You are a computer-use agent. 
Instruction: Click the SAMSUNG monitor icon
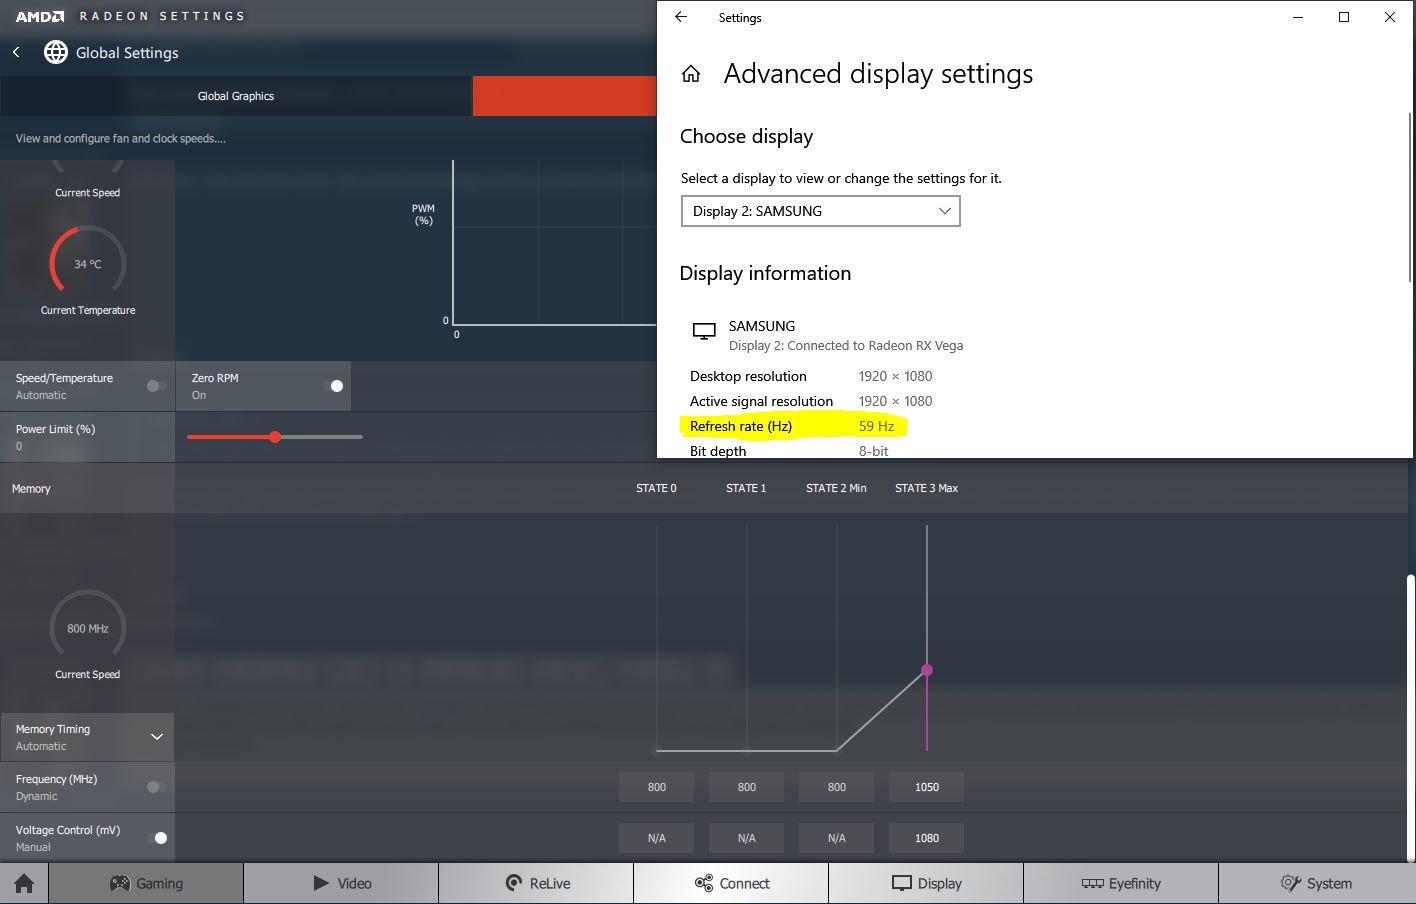pos(704,331)
